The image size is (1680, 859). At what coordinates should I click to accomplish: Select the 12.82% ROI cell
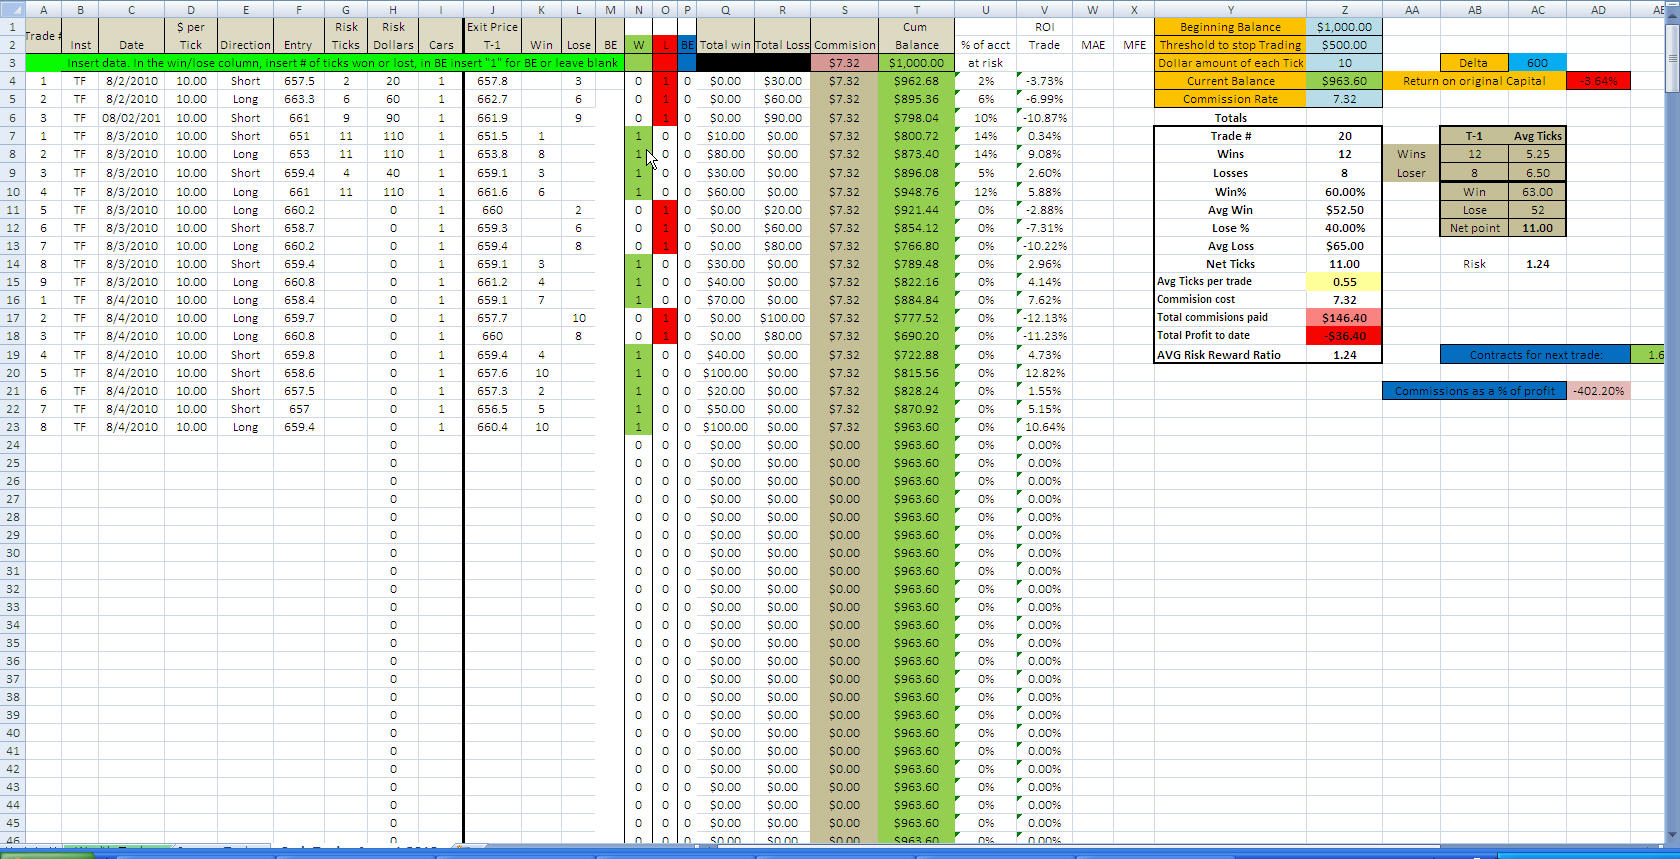[x=1044, y=373]
